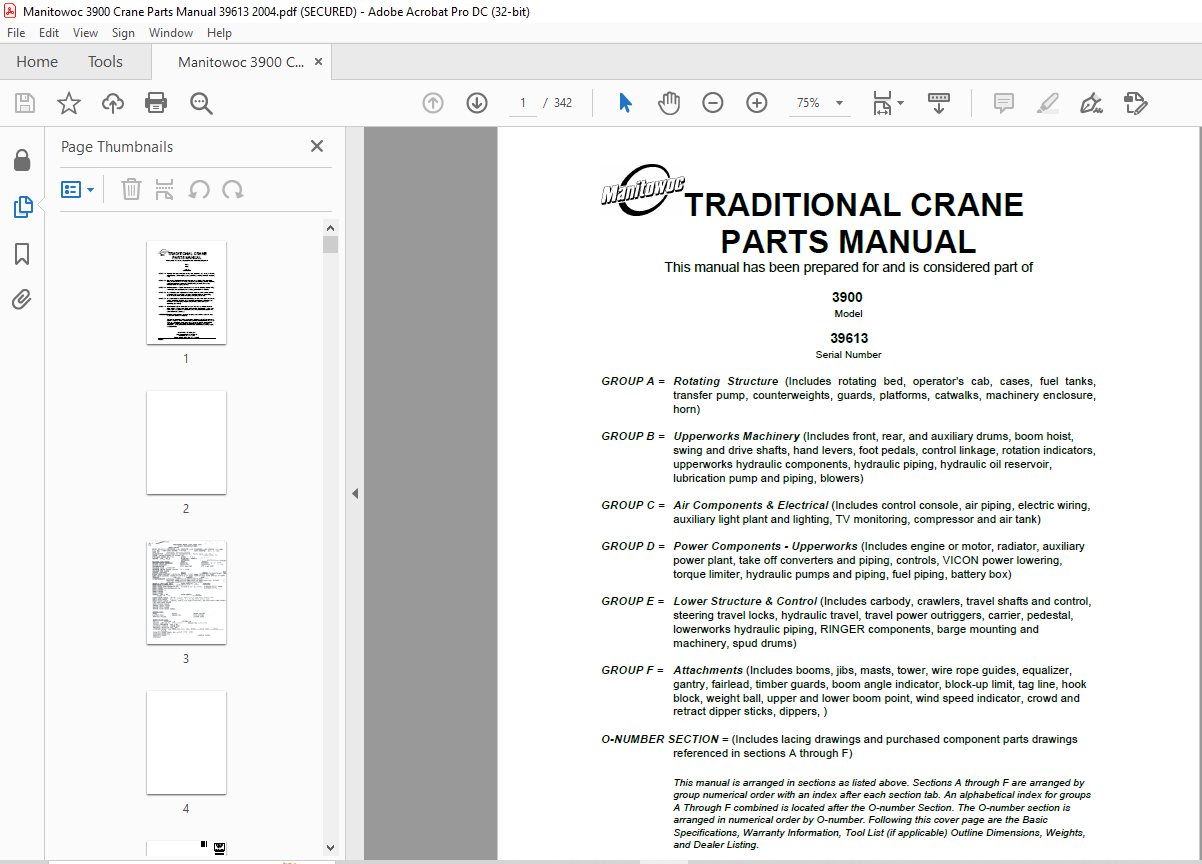1202x864 pixels.
Task: Select the page 1 thumbnail
Action: pos(186,293)
